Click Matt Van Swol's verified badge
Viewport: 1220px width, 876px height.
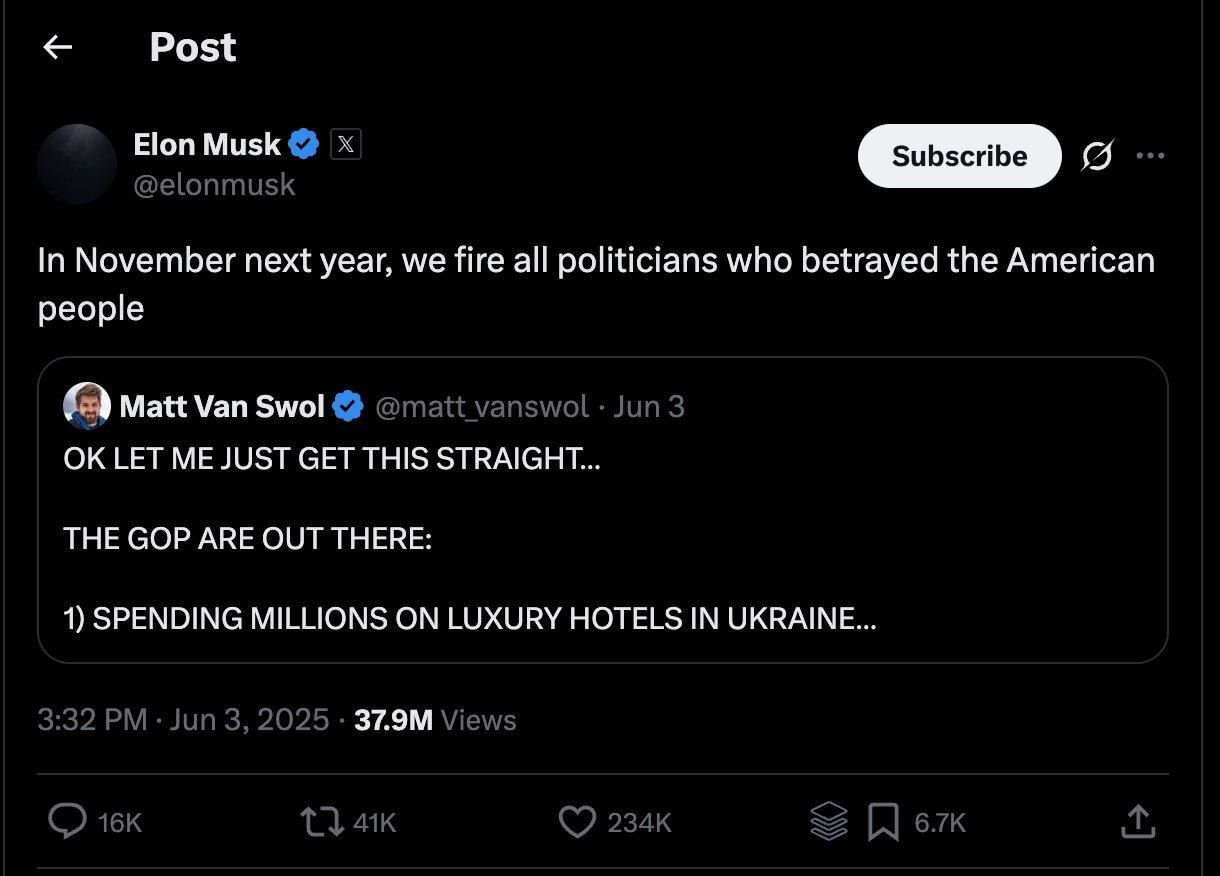coord(348,406)
